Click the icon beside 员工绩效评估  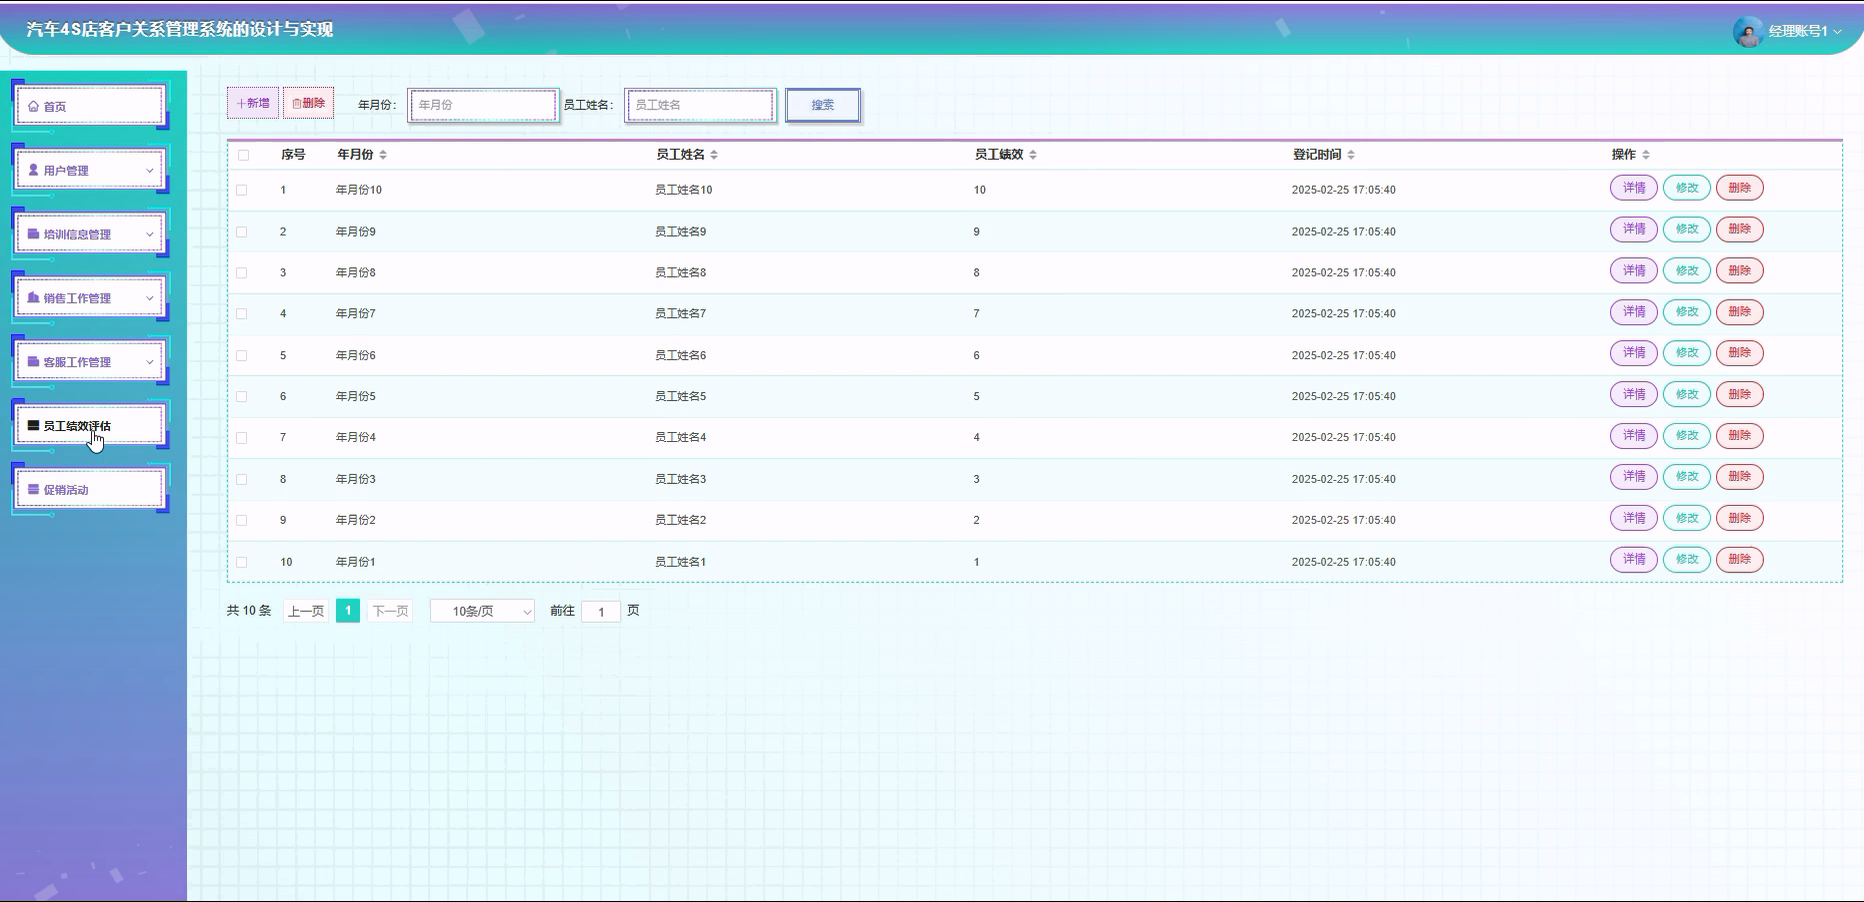(x=33, y=426)
